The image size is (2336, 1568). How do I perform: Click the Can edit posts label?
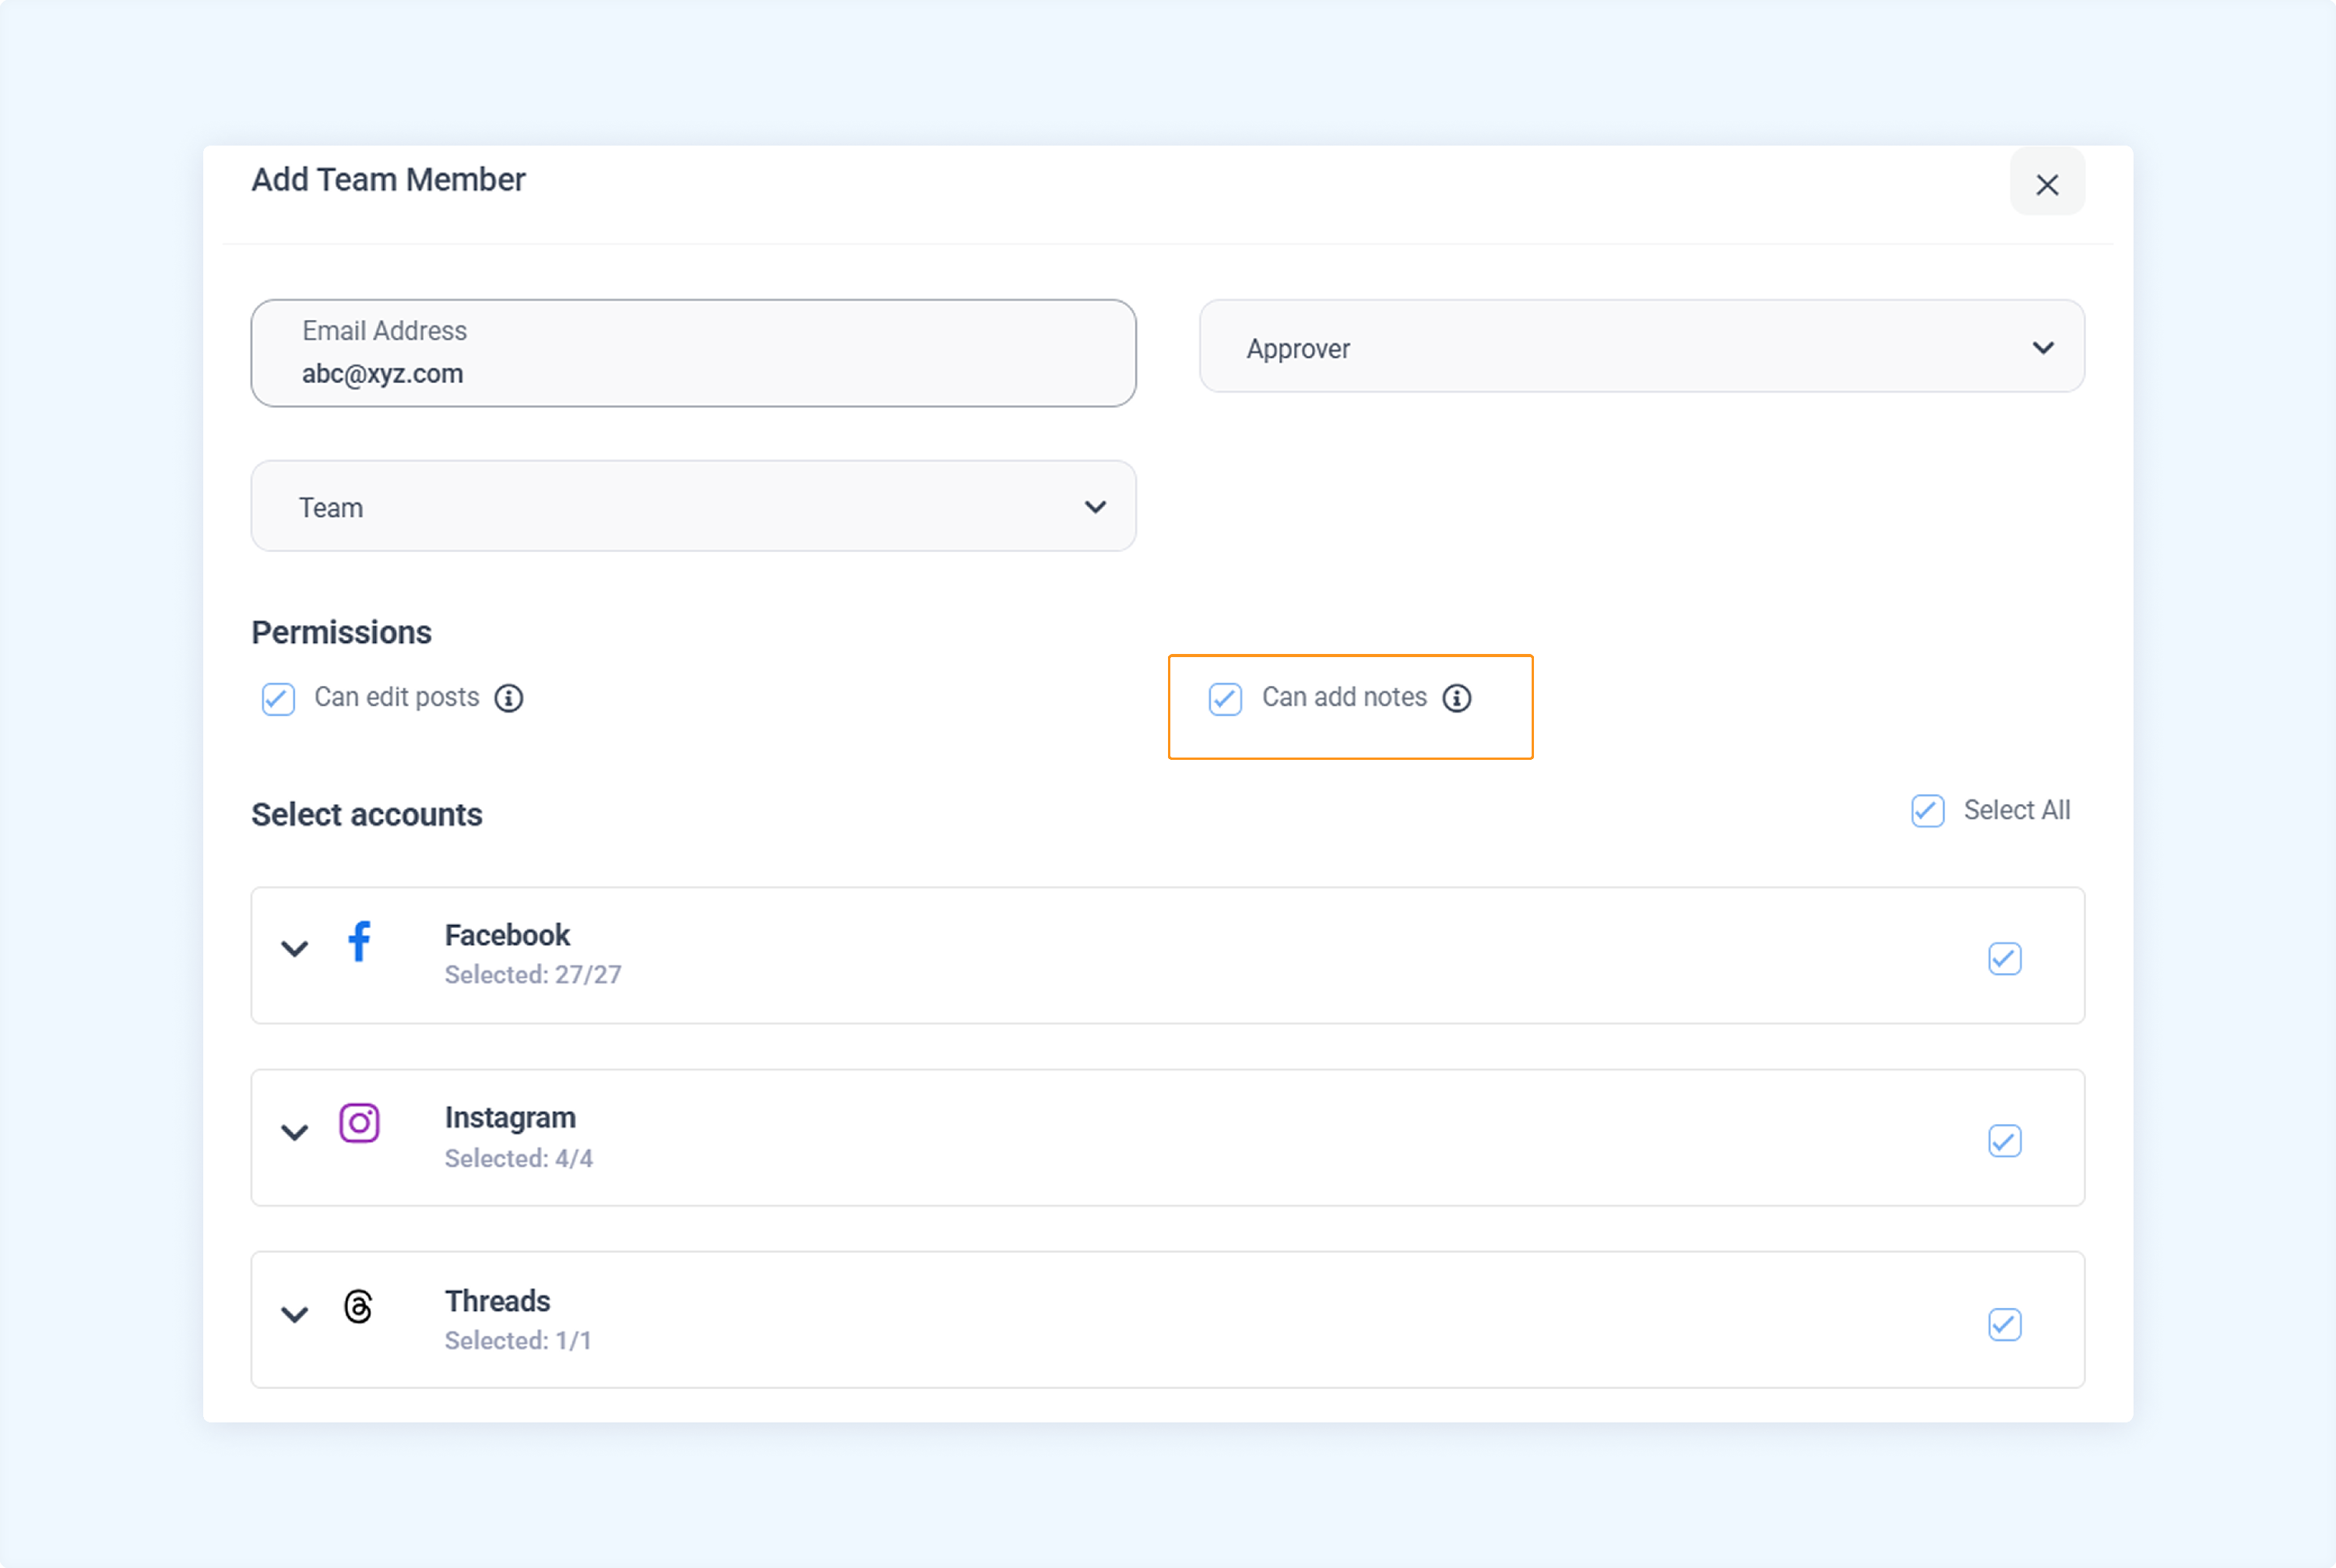397,697
